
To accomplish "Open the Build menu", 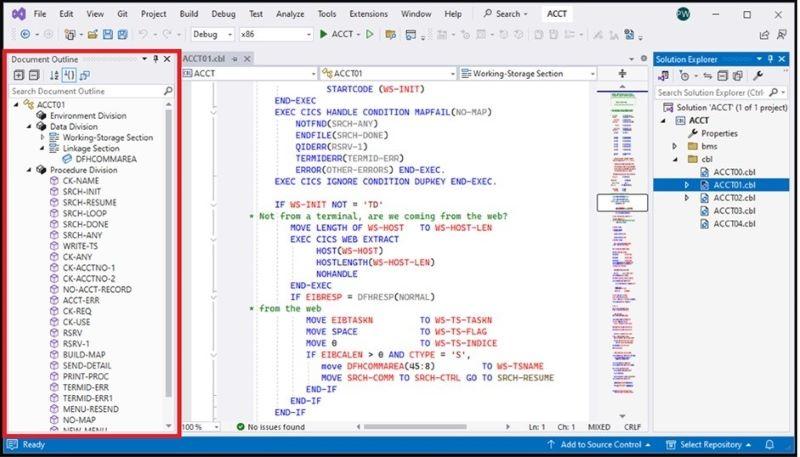I will (189, 14).
